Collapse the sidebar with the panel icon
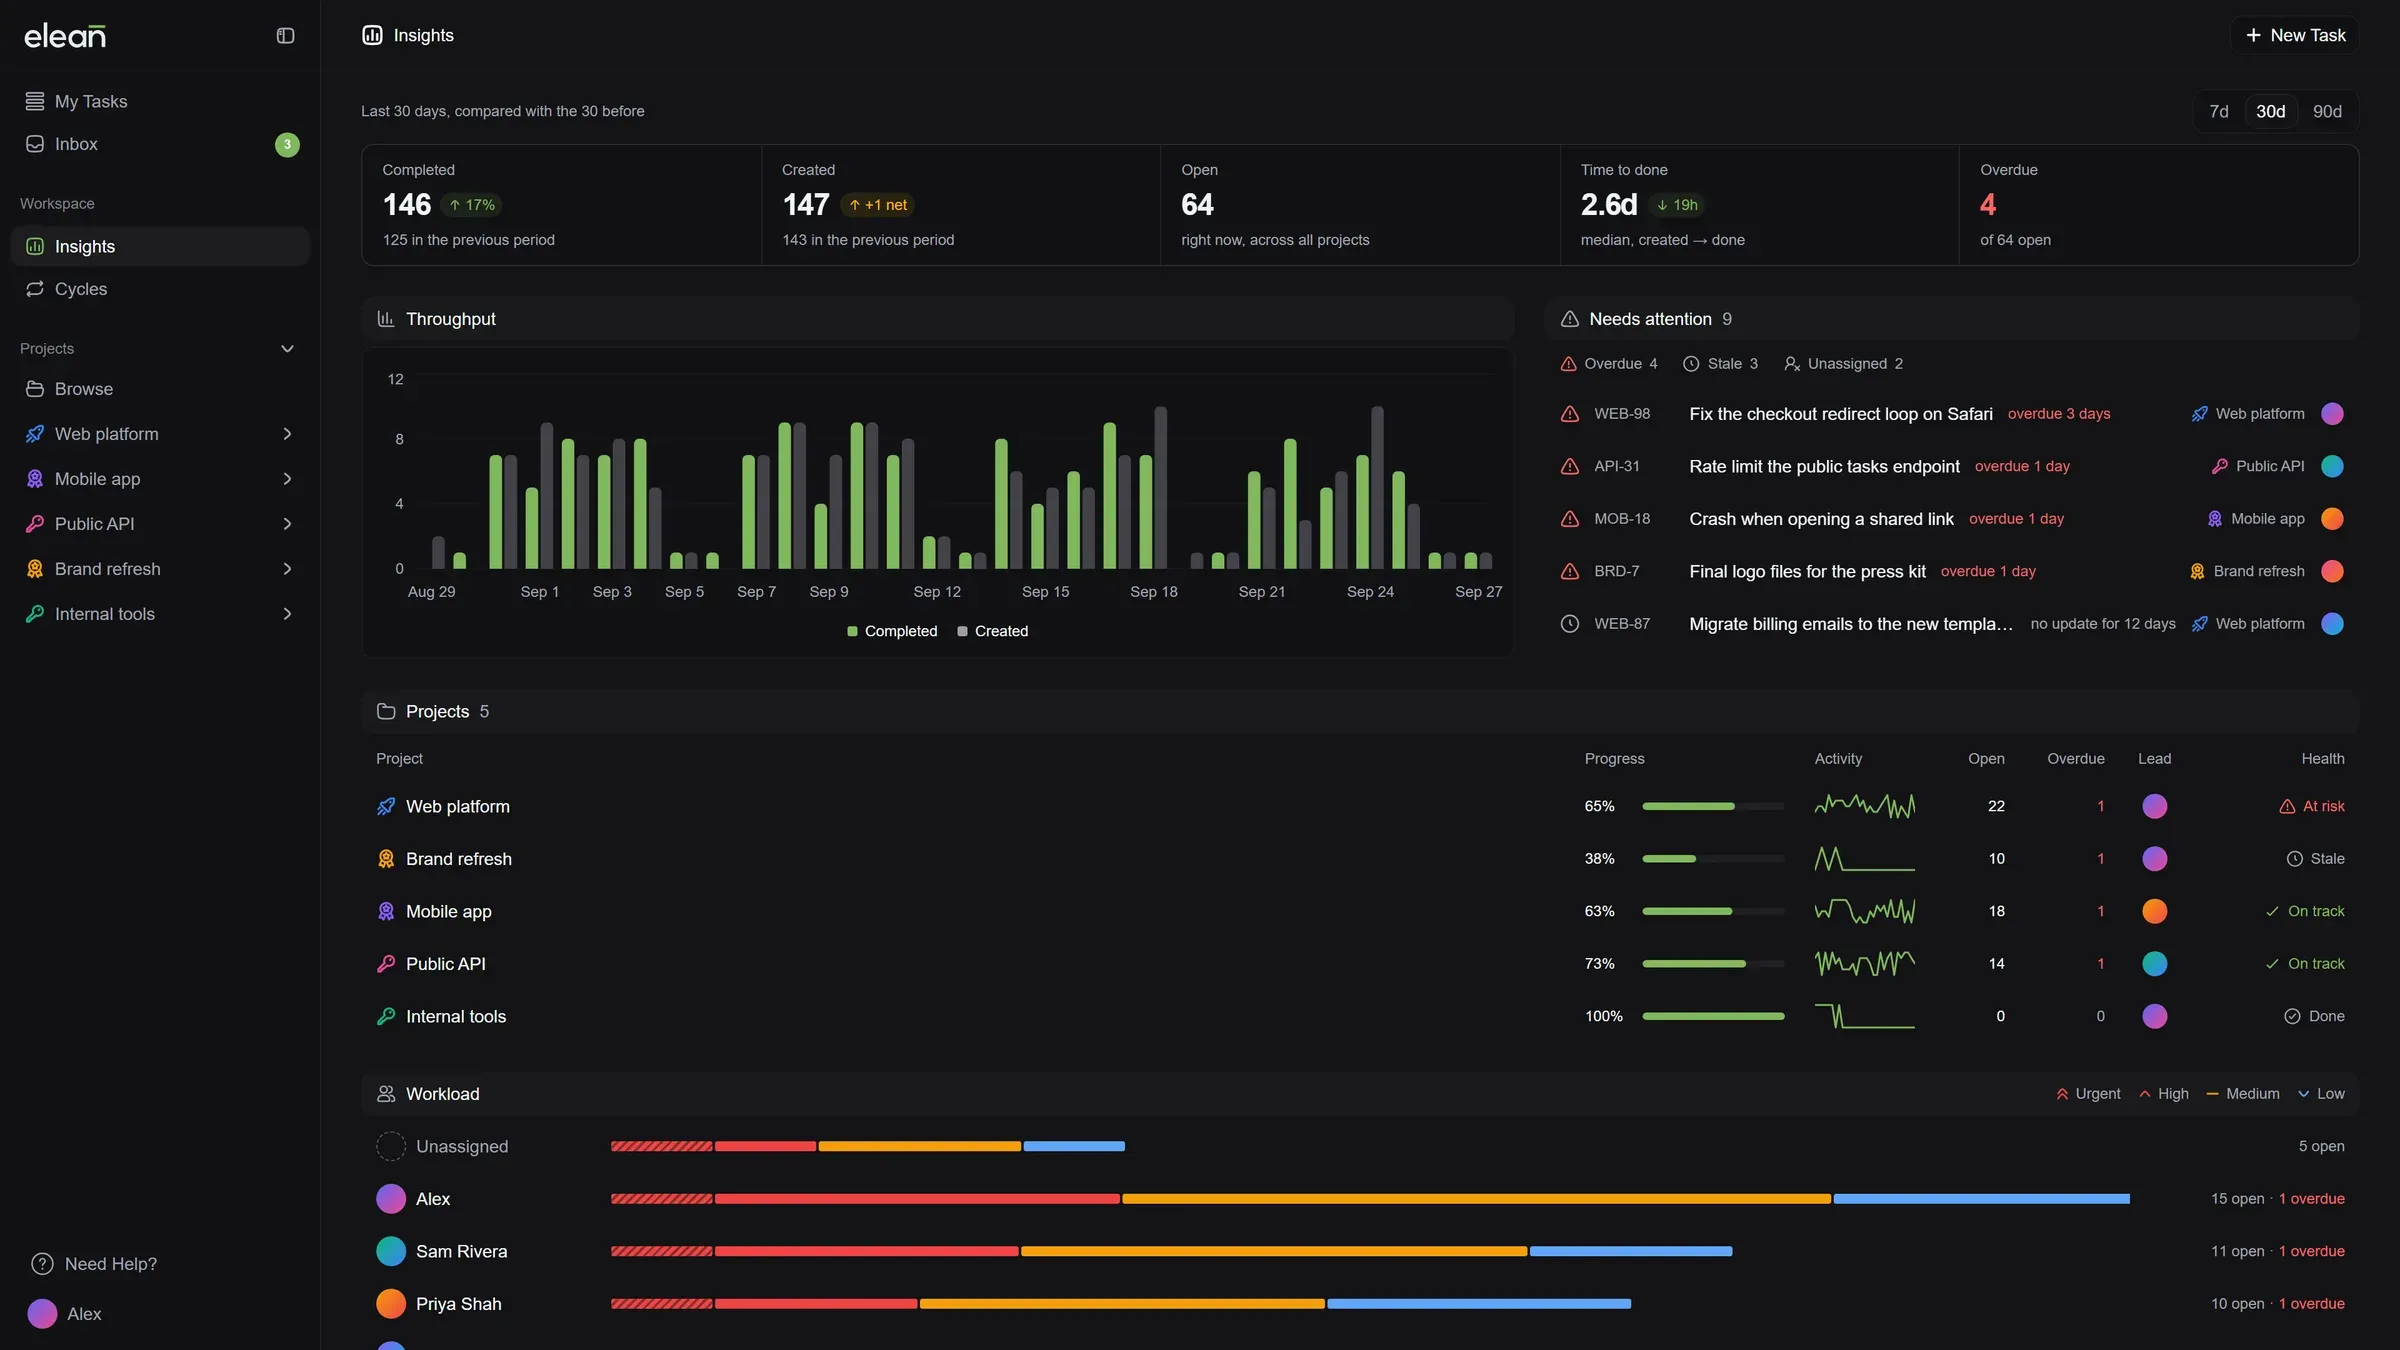This screenshot has width=2400, height=1350. [x=285, y=36]
